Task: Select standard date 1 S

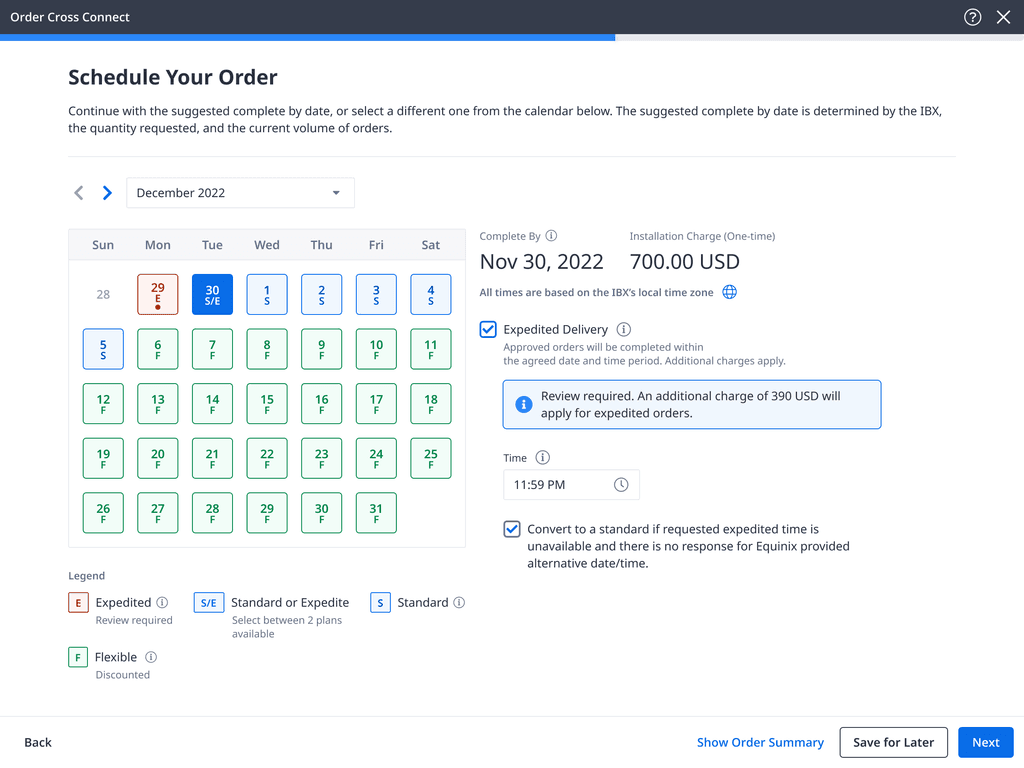Action: (x=266, y=295)
